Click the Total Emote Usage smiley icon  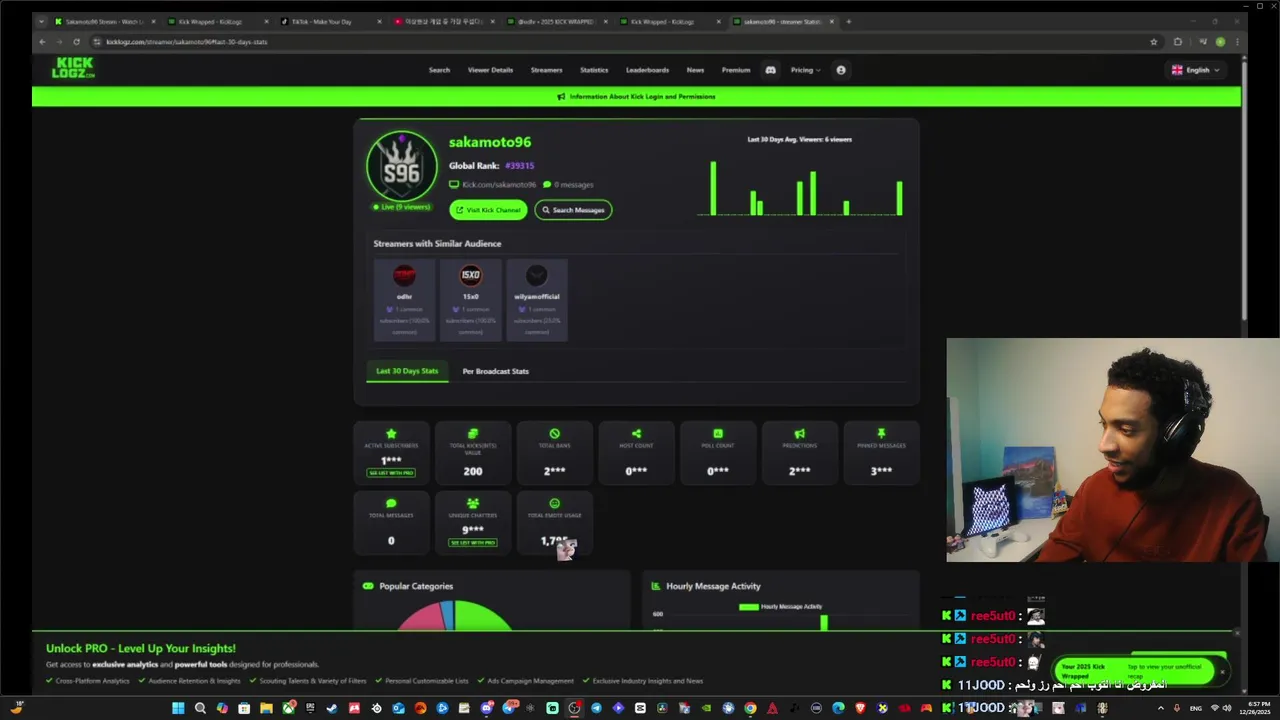pyautogui.click(x=555, y=503)
